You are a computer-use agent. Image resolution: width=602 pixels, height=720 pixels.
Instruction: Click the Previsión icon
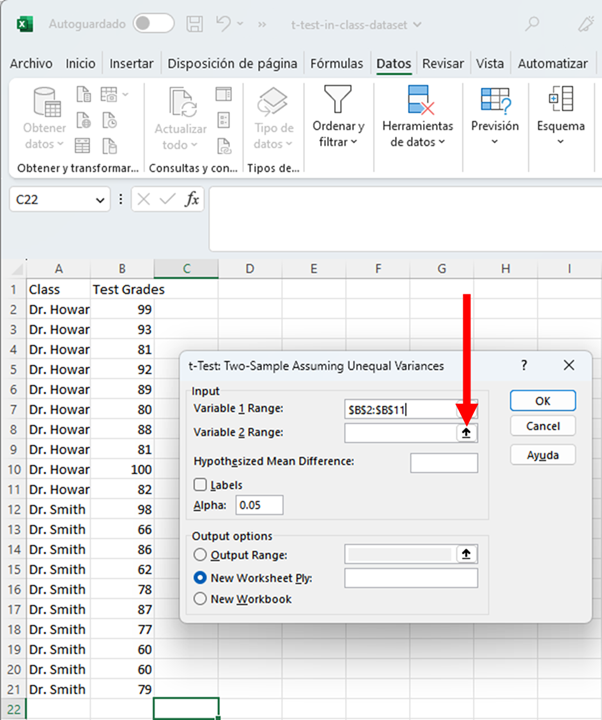495,100
